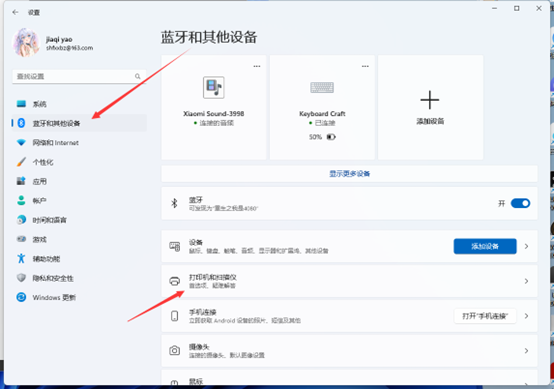The width and height of the screenshot is (554, 389).
Task: Open 系统 in the sidebar
Action: 79,104
